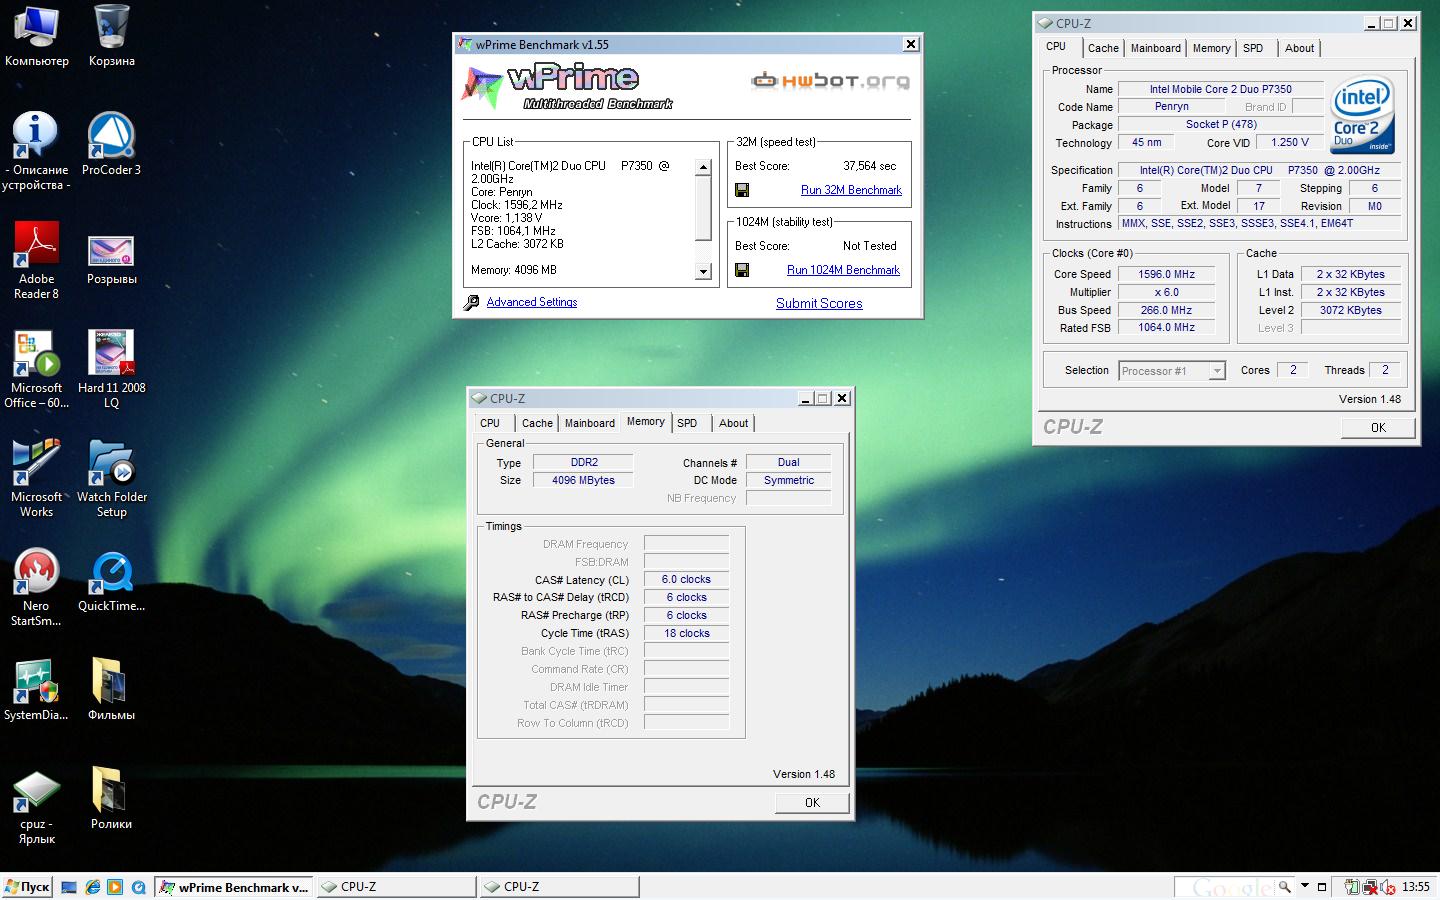Launch Internet Explorer from quick launch
Viewport: 1440px width, 900px height.
pyautogui.click(x=93, y=887)
